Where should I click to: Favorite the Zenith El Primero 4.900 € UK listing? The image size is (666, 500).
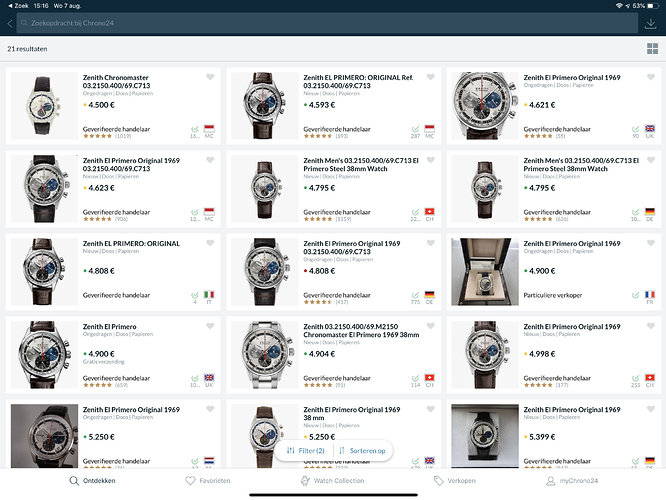[x=210, y=326]
